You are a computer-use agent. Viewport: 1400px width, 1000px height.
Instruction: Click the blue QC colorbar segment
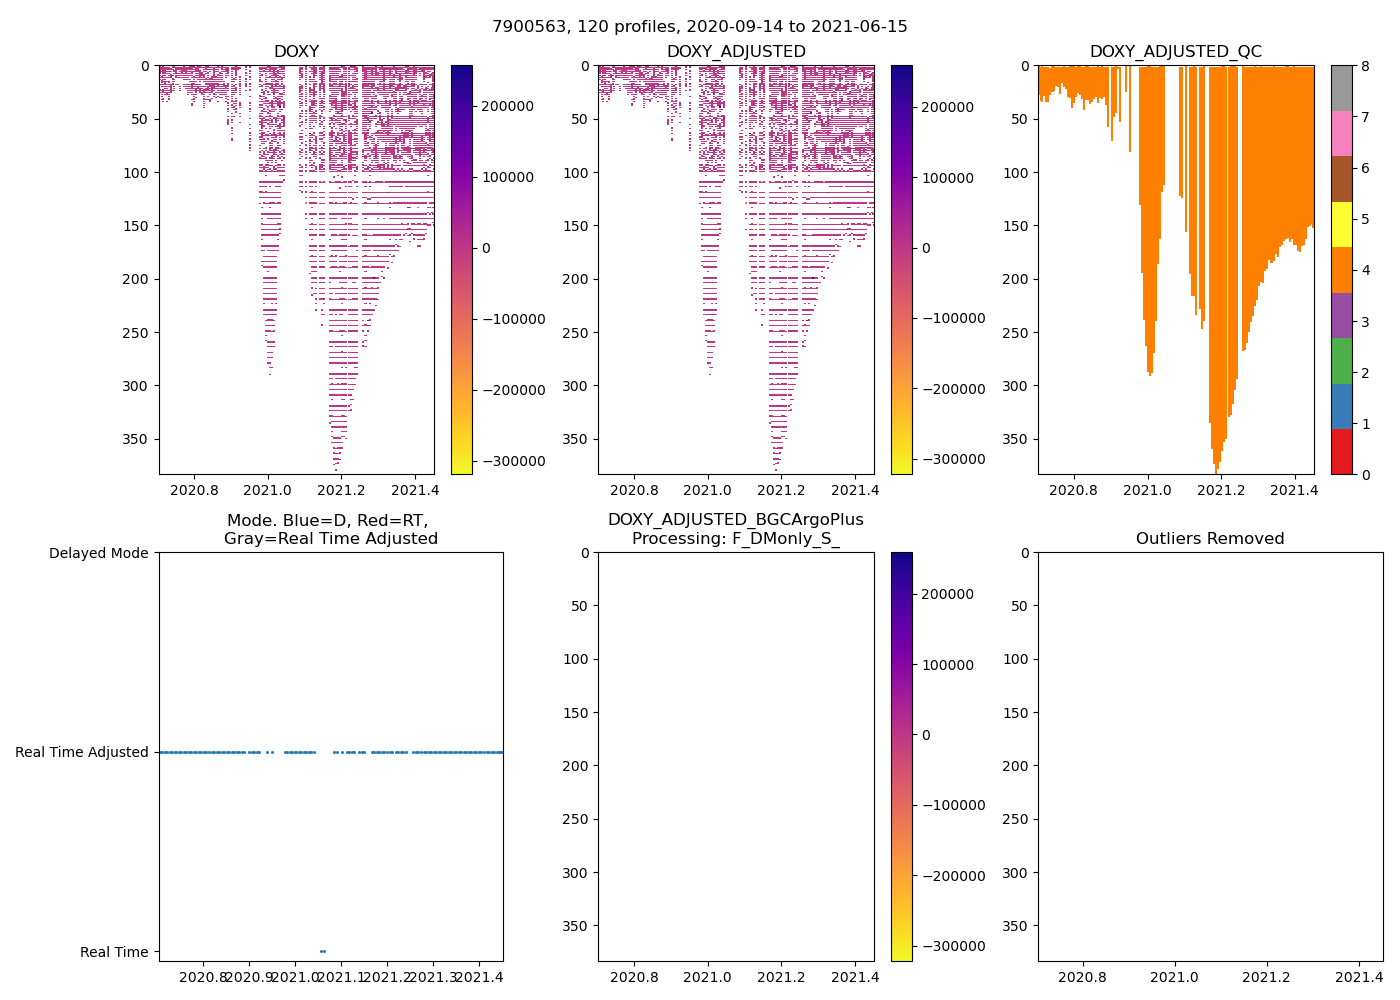1341,406
